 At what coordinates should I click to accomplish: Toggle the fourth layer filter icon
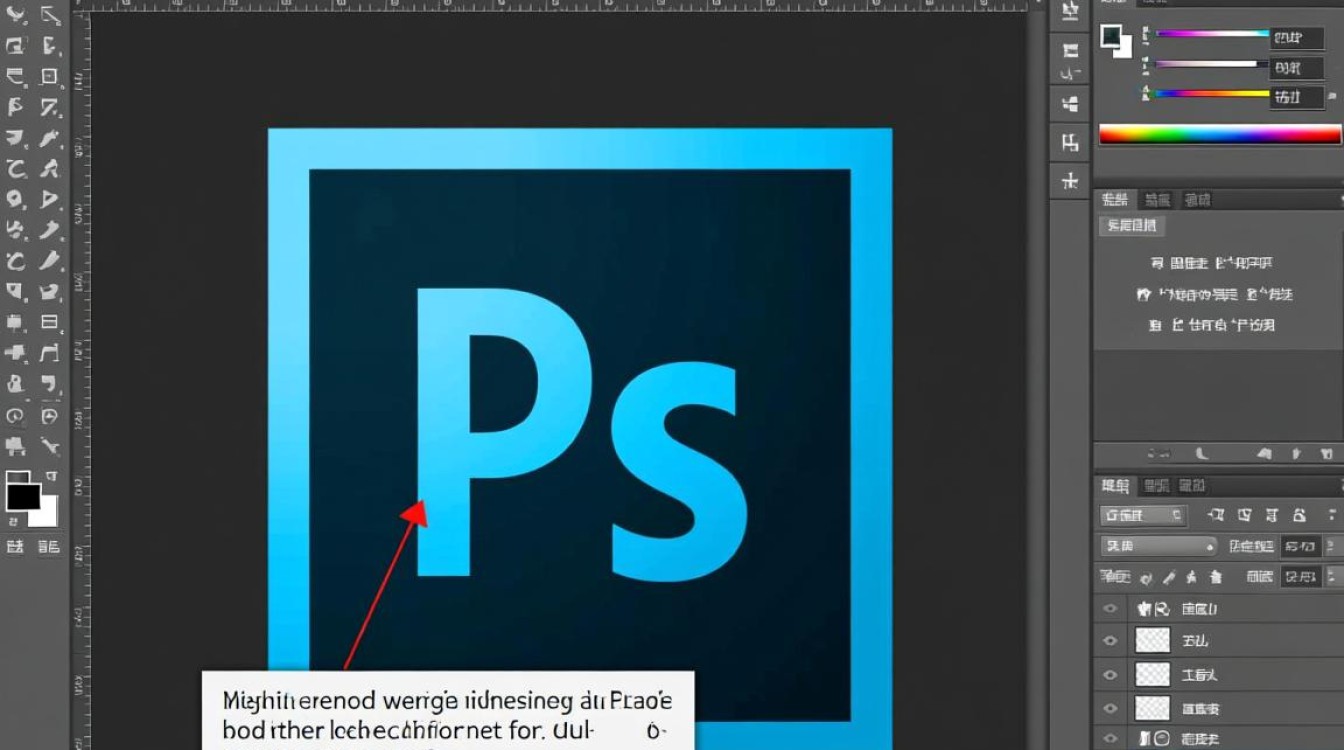pos(1299,516)
